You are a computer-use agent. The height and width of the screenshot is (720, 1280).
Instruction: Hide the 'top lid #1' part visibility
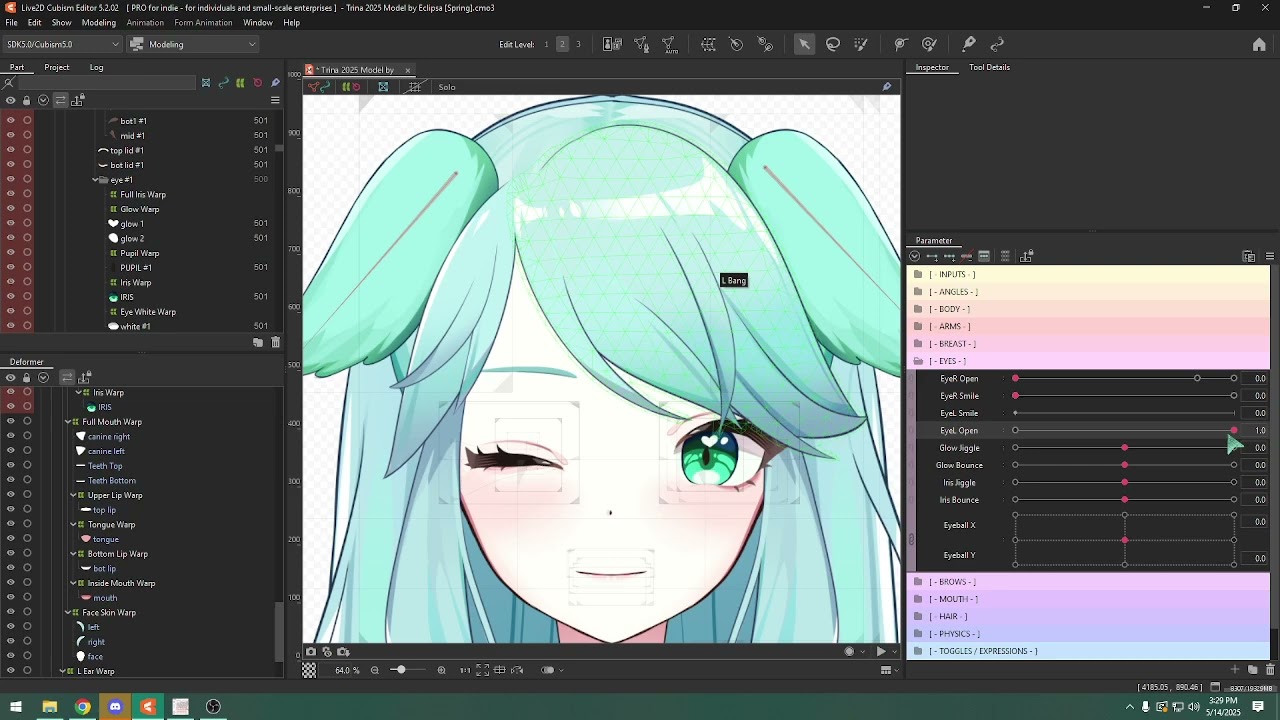click(x=11, y=150)
